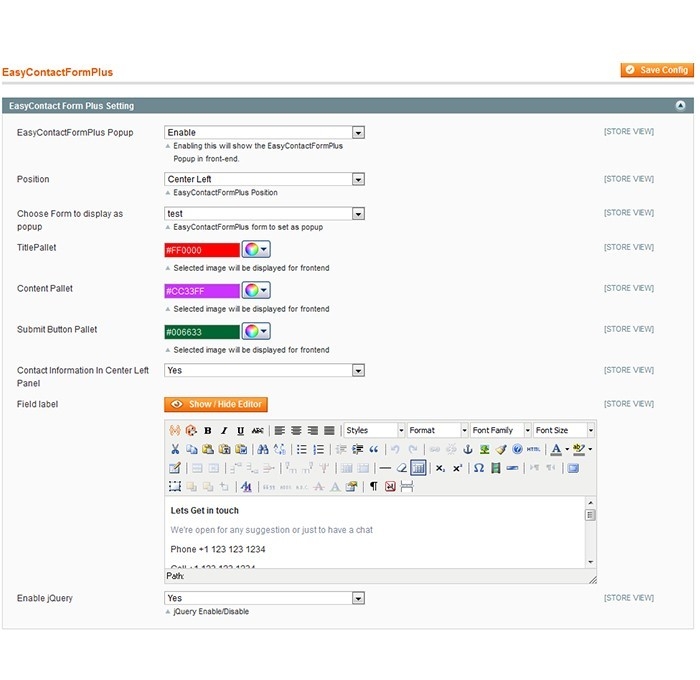Viewport: 700px width, 680px height.
Task: Click the Copy icon in editor toolbar
Action: tap(192, 449)
